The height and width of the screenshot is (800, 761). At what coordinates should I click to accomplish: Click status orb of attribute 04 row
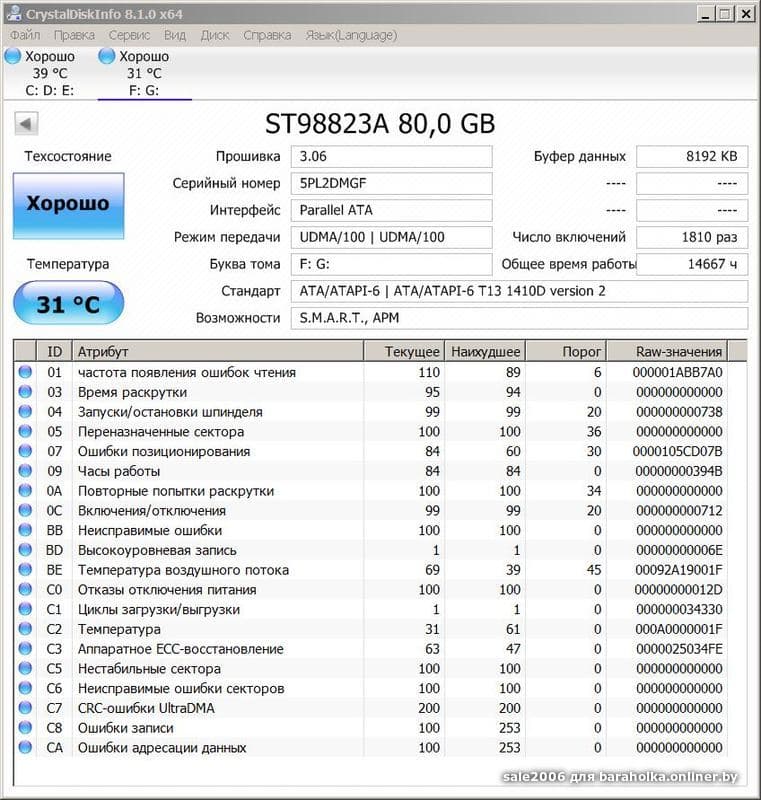point(25,412)
